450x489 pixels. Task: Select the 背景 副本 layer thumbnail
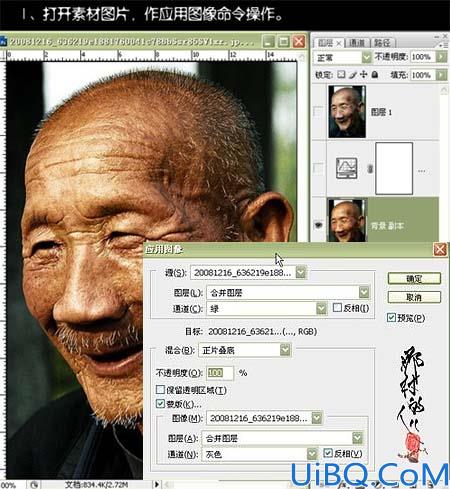(347, 220)
